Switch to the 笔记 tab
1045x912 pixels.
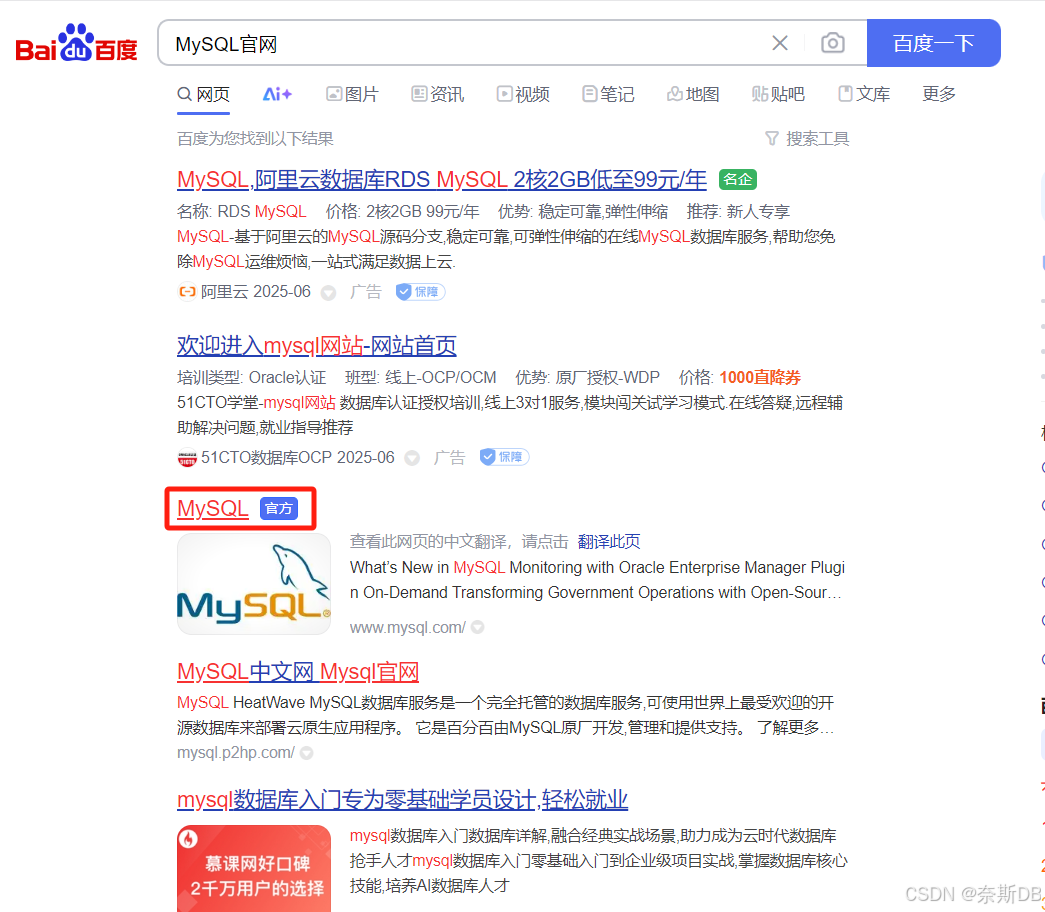[x=608, y=95]
